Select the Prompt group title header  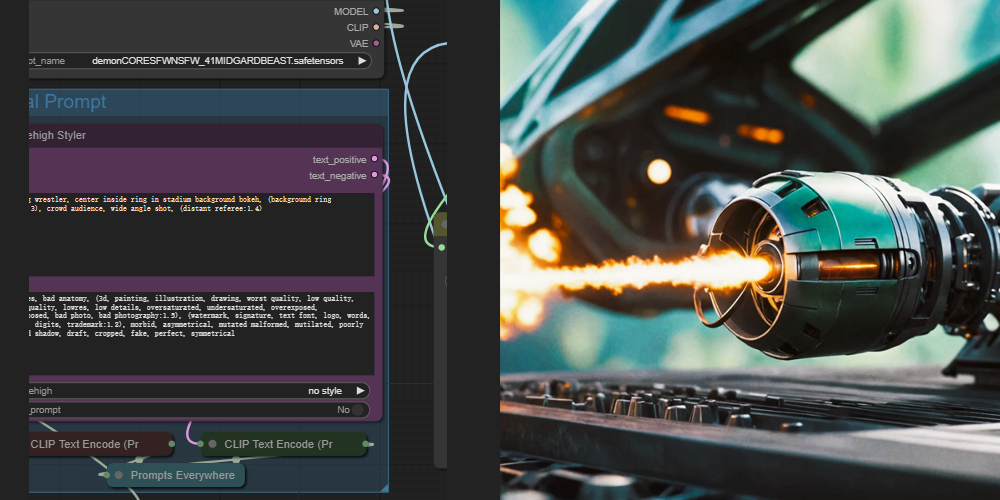208,102
